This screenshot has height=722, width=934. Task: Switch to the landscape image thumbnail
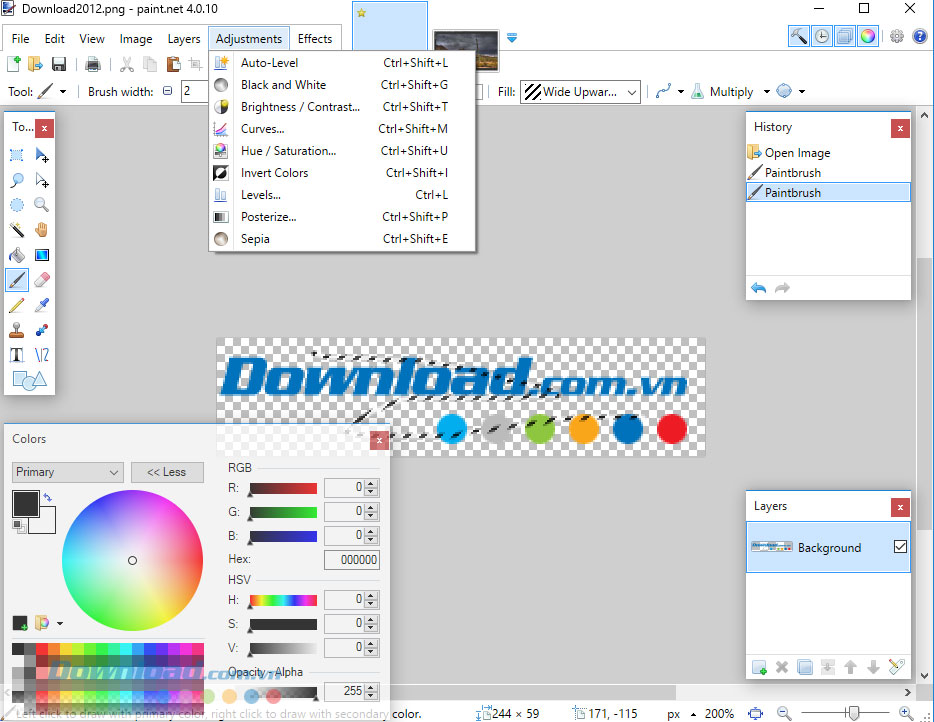click(466, 50)
